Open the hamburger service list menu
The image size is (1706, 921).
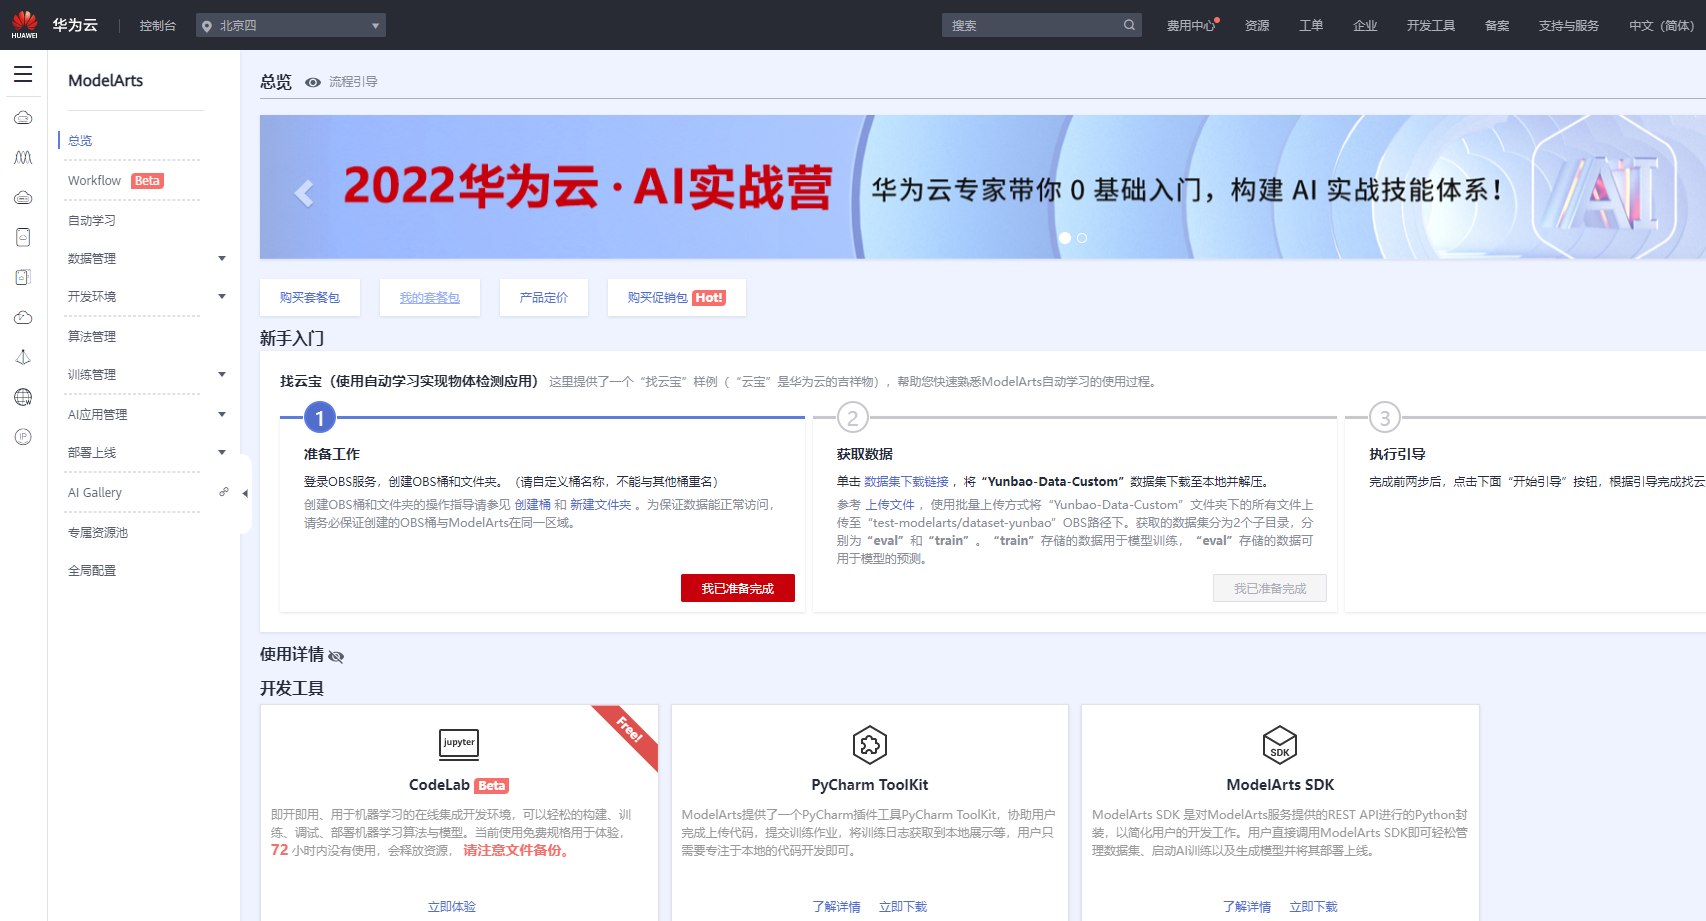coord(23,74)
